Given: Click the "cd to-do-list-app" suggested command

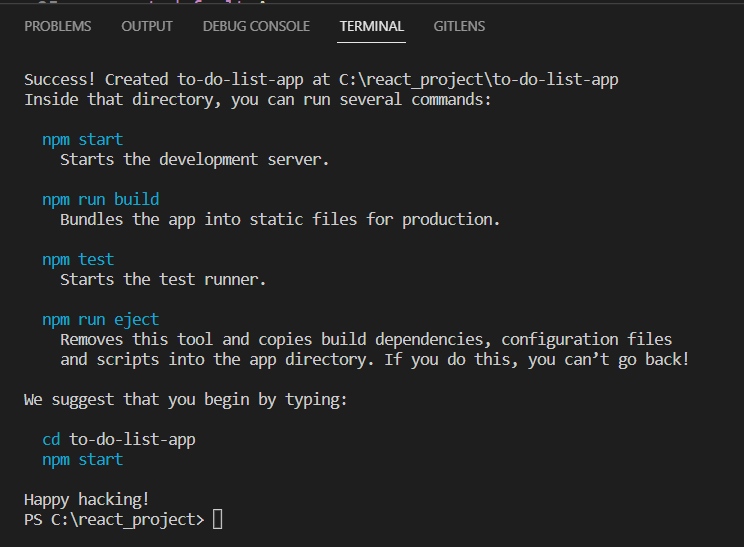Looking at the screenshot, I should point(118,440).
